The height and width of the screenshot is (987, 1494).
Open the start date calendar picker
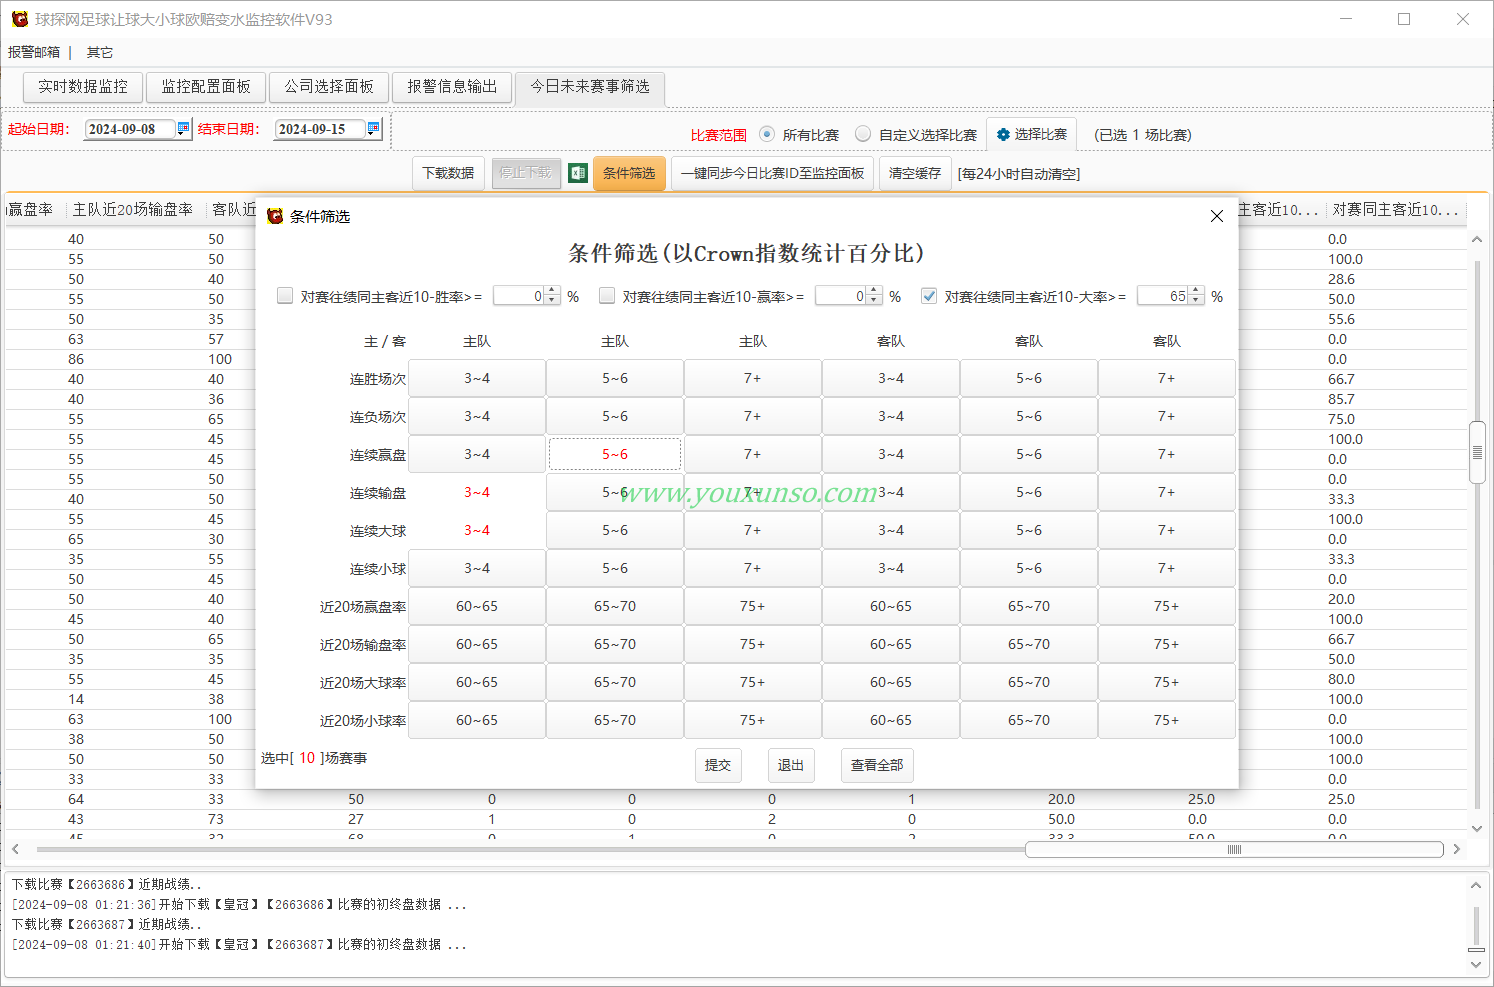click(x=183, y=128)
